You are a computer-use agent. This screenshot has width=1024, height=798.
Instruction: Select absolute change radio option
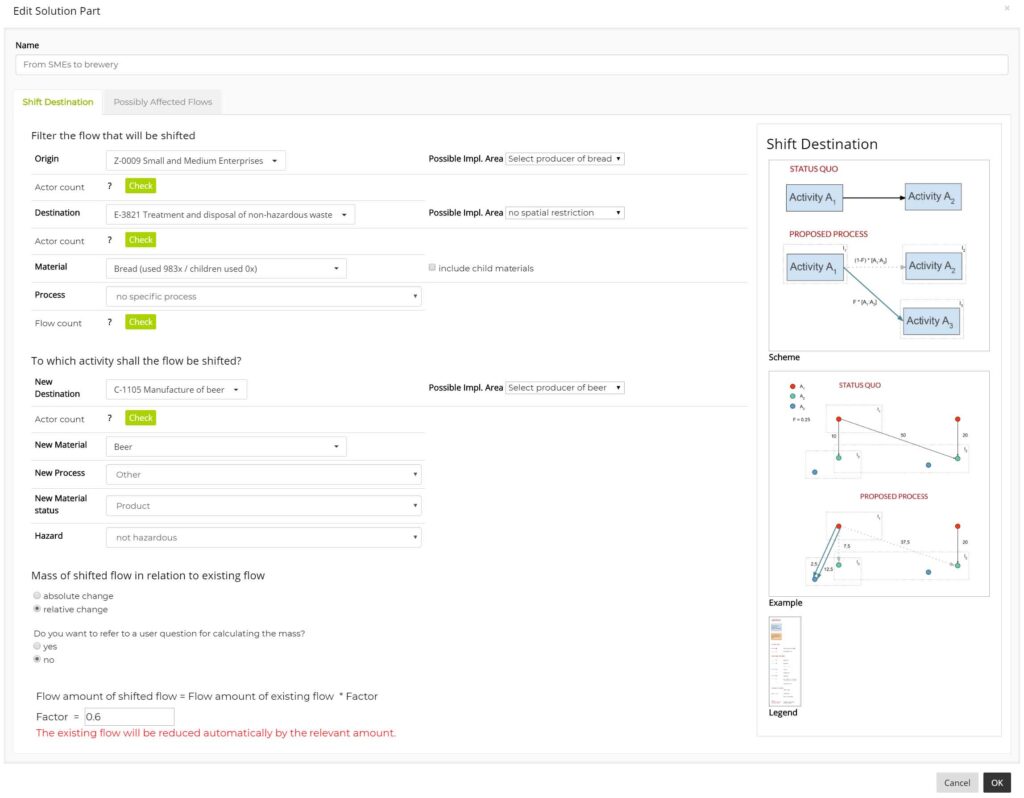tap(37, 596)
